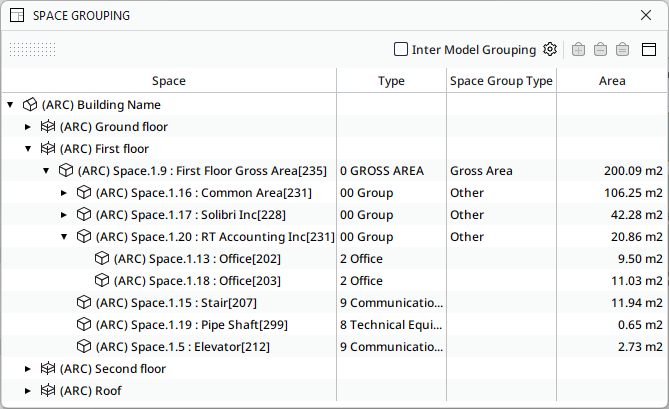The width and height of the screenshot is (669, 409).
Task: Click the dotted toolbar grip handle
Action: coord(32,49)
